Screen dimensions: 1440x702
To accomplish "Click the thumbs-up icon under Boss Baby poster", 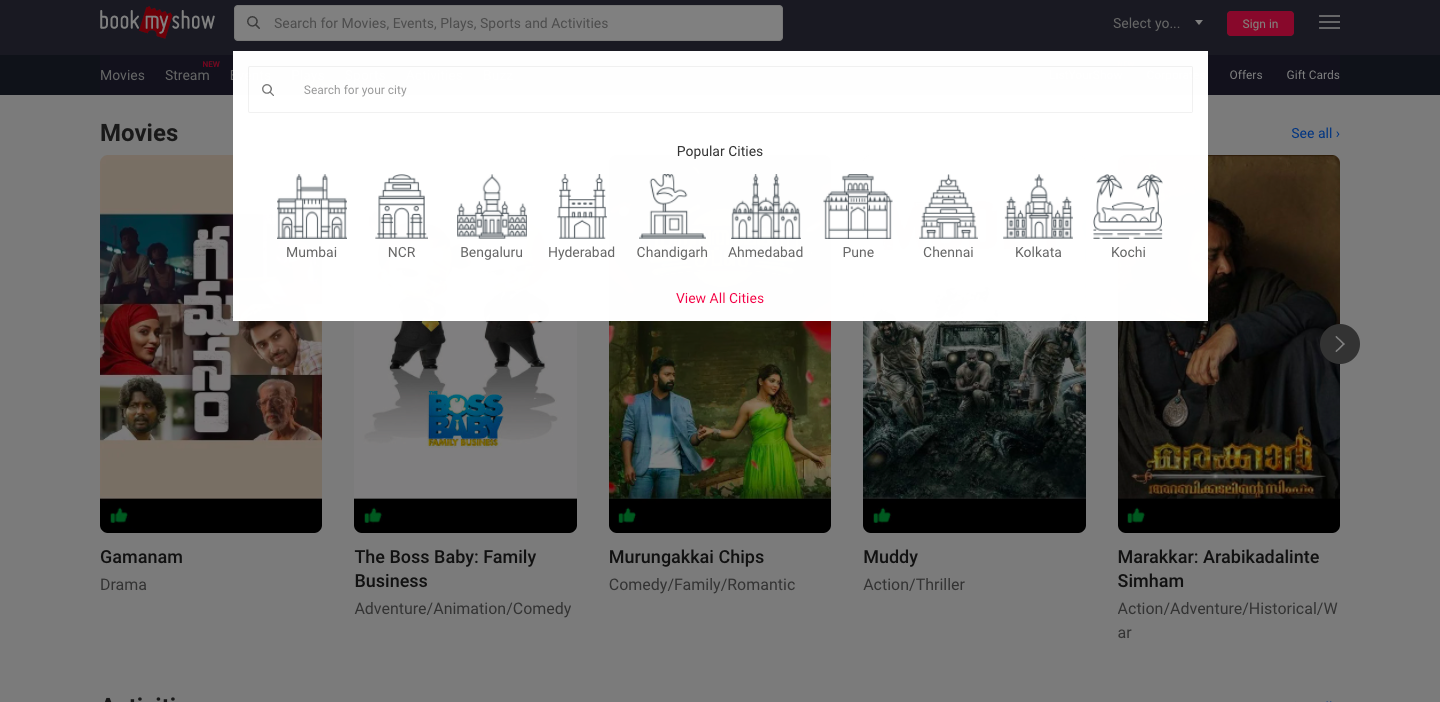I will (x=373, y=516).
